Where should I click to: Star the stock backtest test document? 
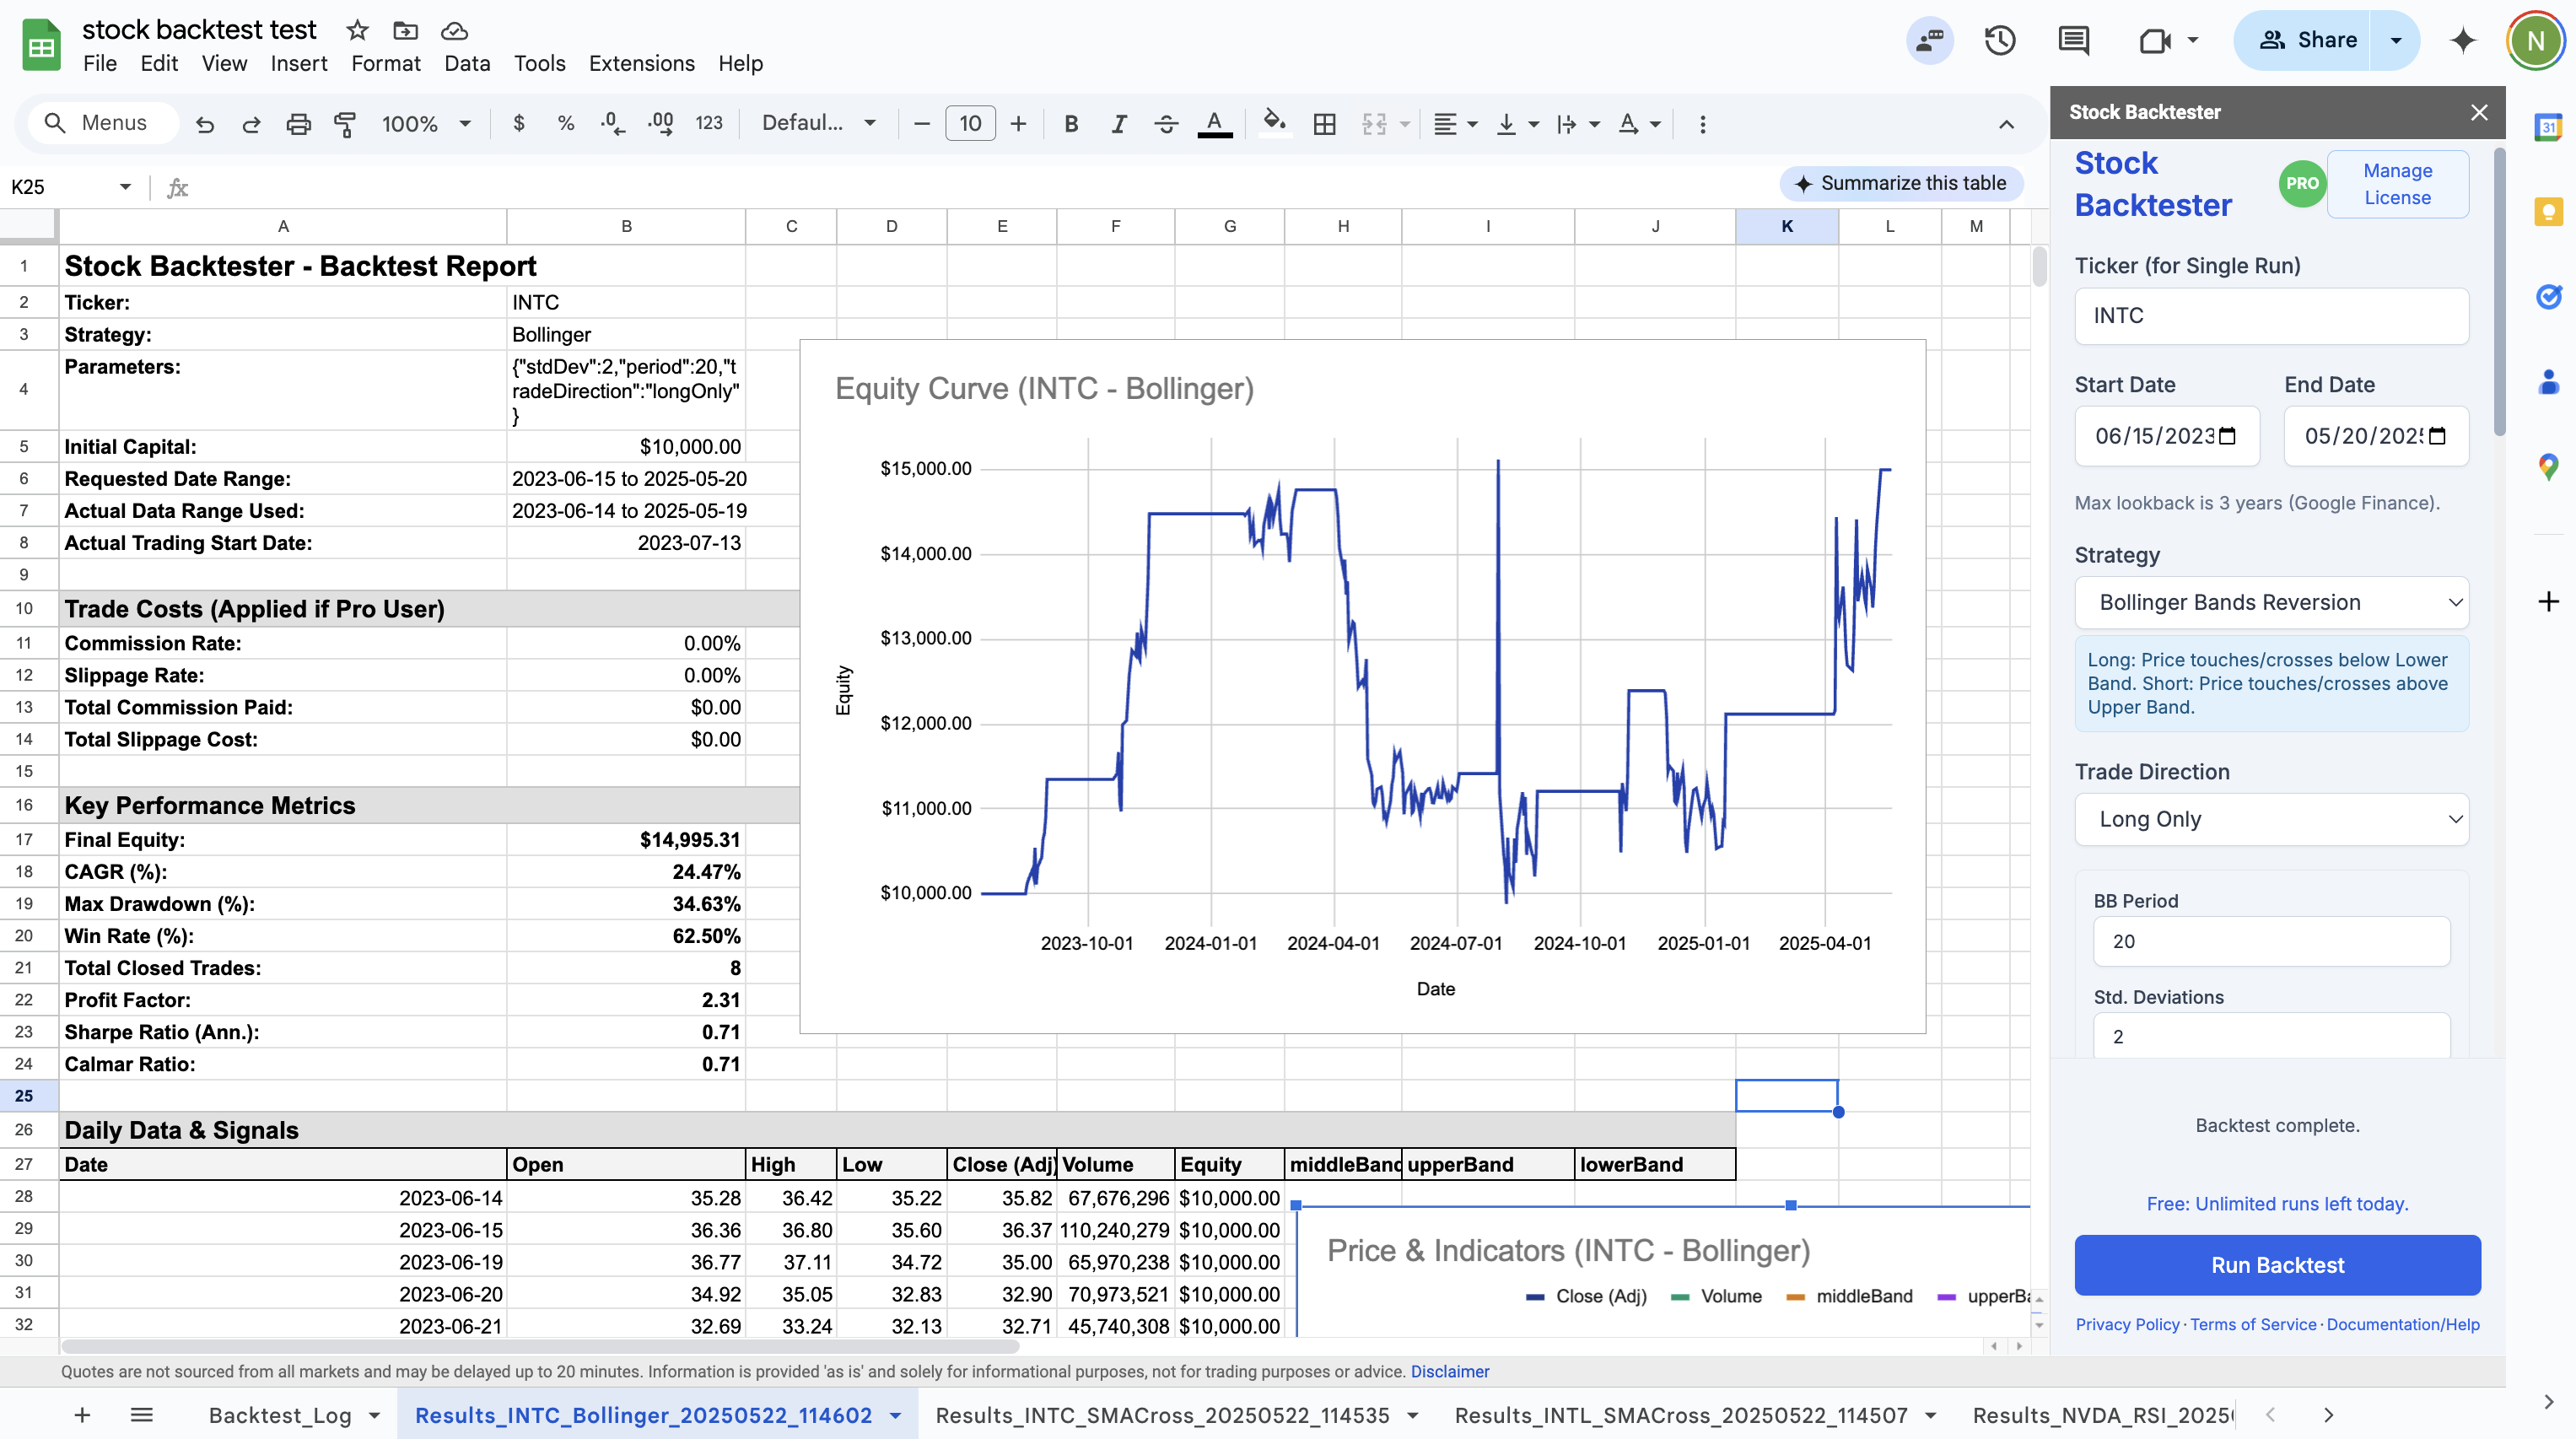click(x=357, y=30)
